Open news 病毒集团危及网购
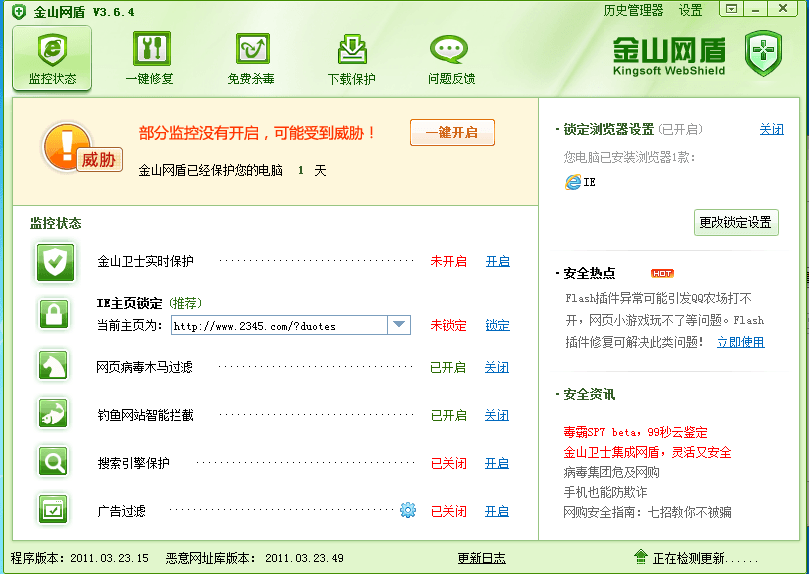 (x=611, y=472)
